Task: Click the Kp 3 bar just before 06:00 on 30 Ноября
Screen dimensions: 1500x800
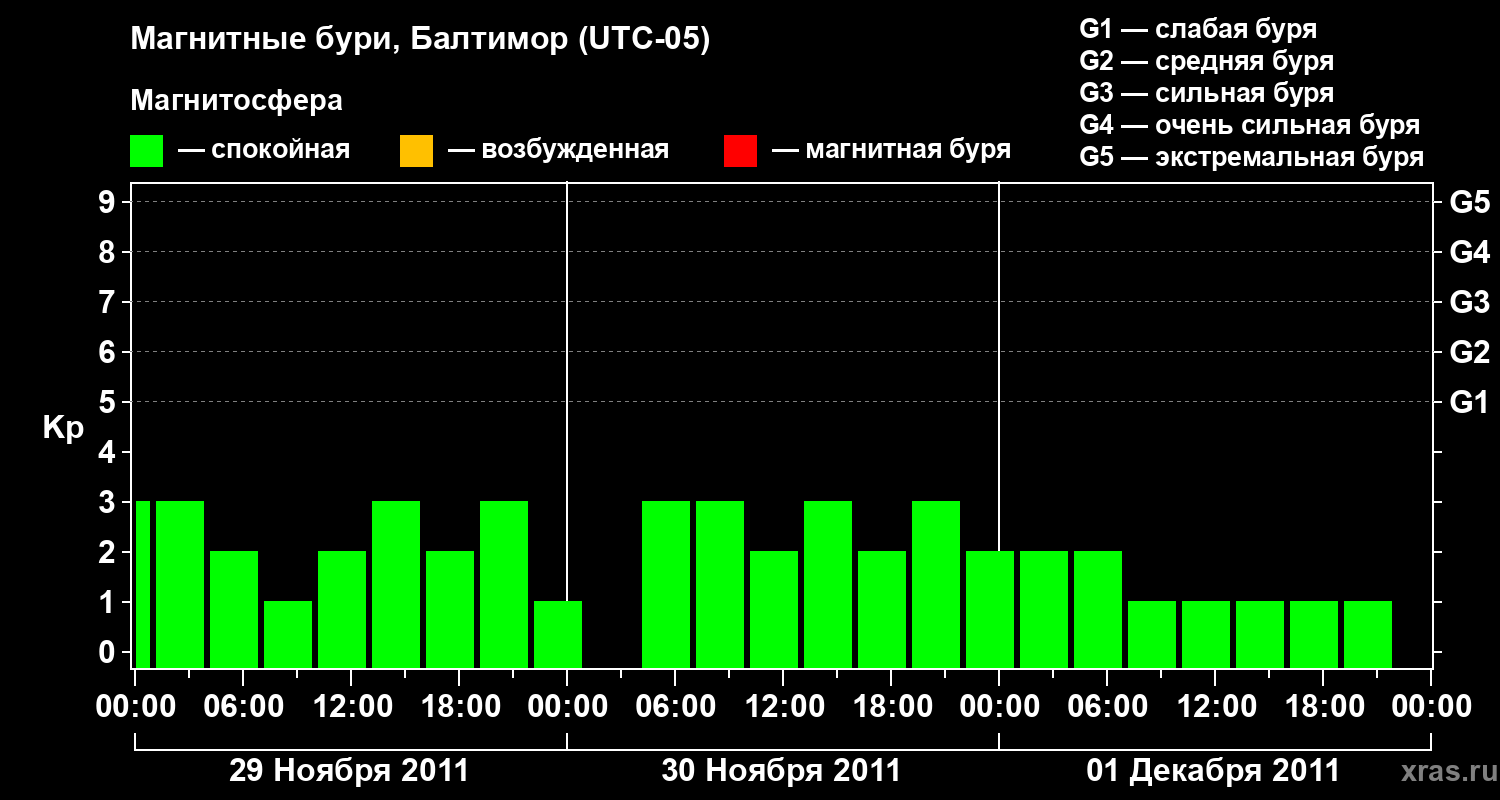Action: [666, 584]
